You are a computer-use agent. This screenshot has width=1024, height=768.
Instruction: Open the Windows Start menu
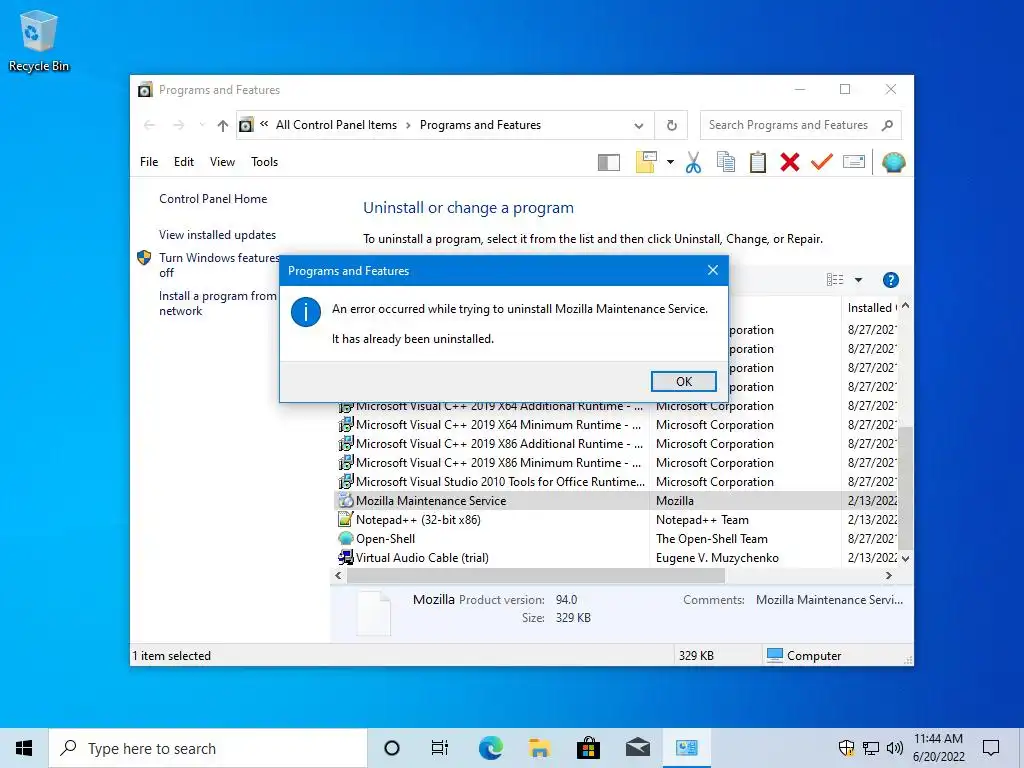point(24,748)
